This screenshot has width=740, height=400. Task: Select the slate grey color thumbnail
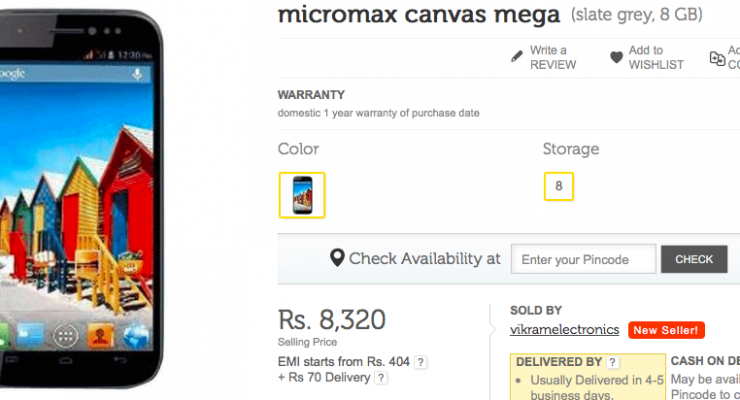(301, 195)
